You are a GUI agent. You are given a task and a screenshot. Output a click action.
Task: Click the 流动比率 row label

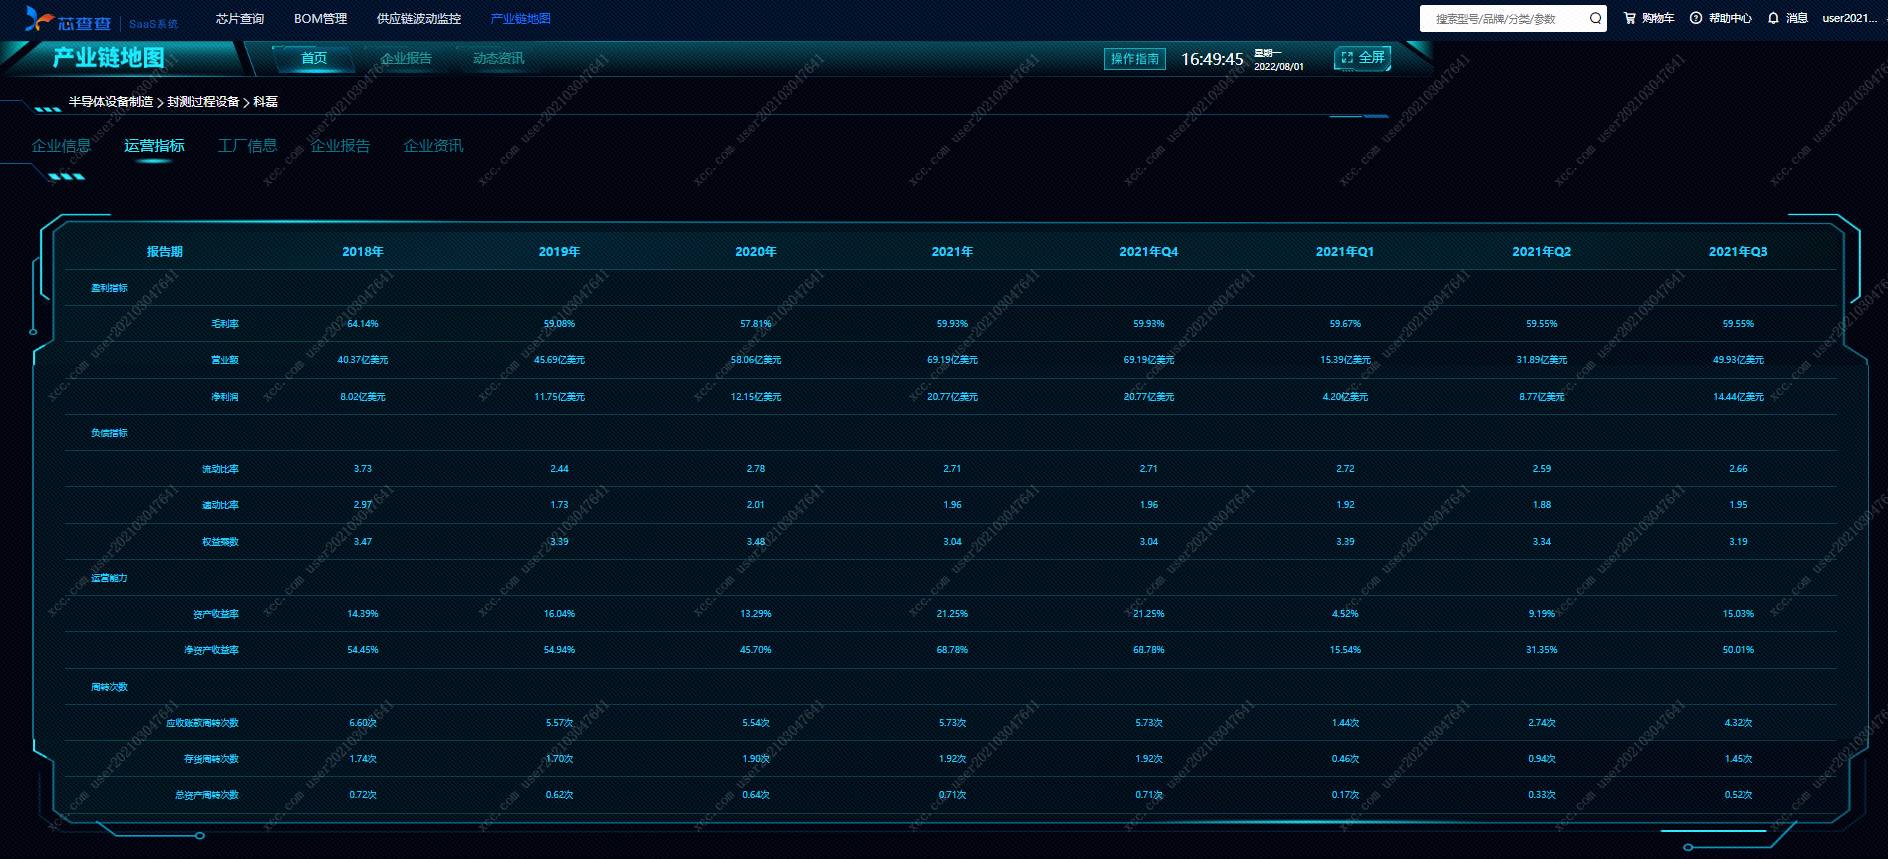pyautogui.click(x=220, y=469)
